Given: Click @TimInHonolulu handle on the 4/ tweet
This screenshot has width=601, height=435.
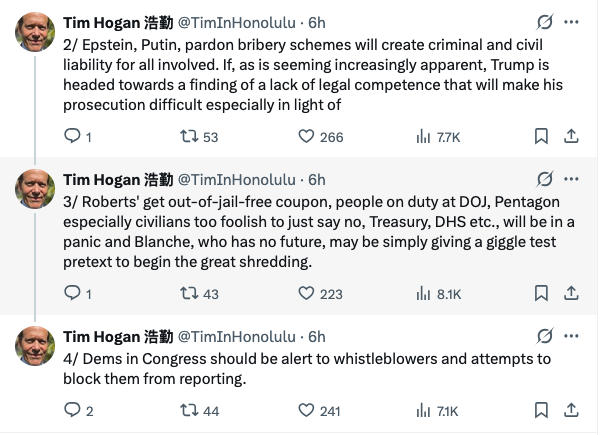Looking at the screenshot, I should pyautogui.click(x=236, y=336).
